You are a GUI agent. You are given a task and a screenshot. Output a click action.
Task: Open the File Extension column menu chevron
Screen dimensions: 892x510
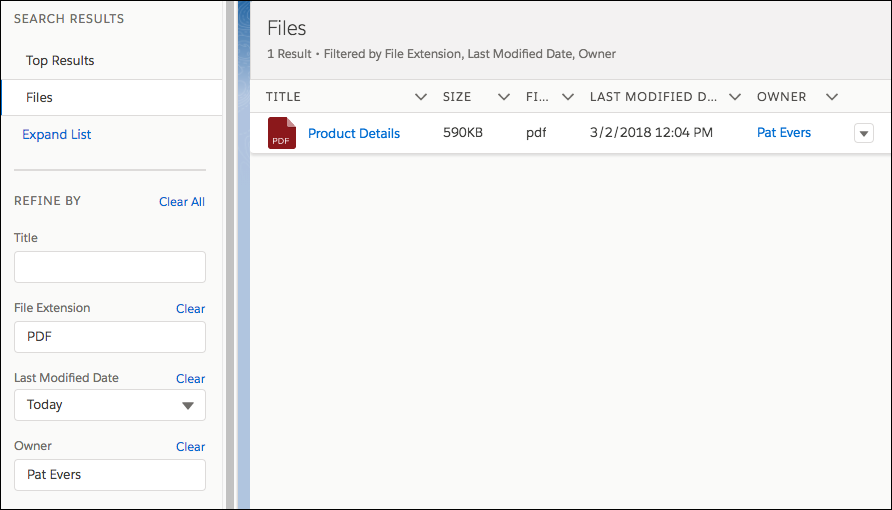(x=567, y=97)
